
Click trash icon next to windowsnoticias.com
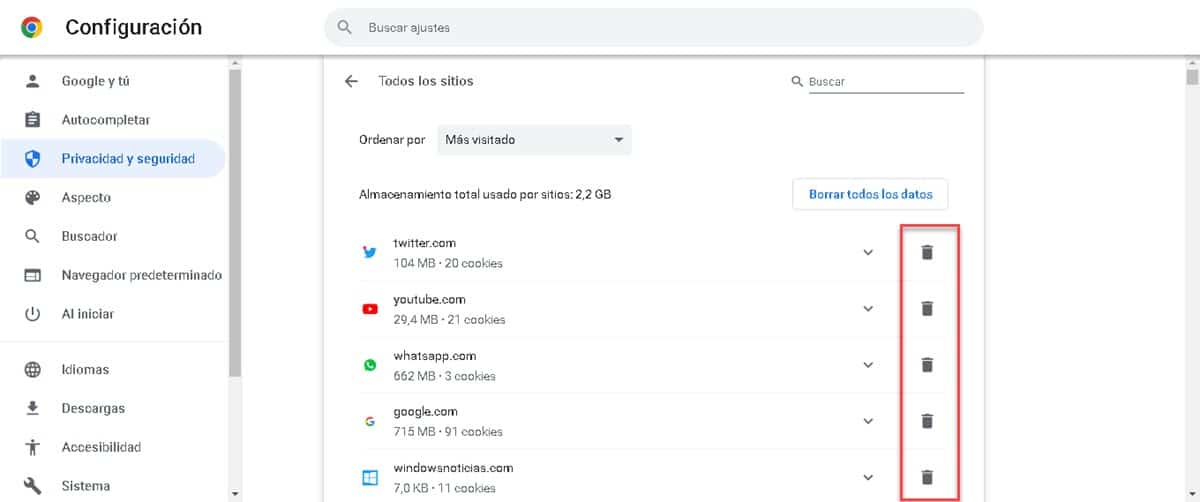[927, 477]
